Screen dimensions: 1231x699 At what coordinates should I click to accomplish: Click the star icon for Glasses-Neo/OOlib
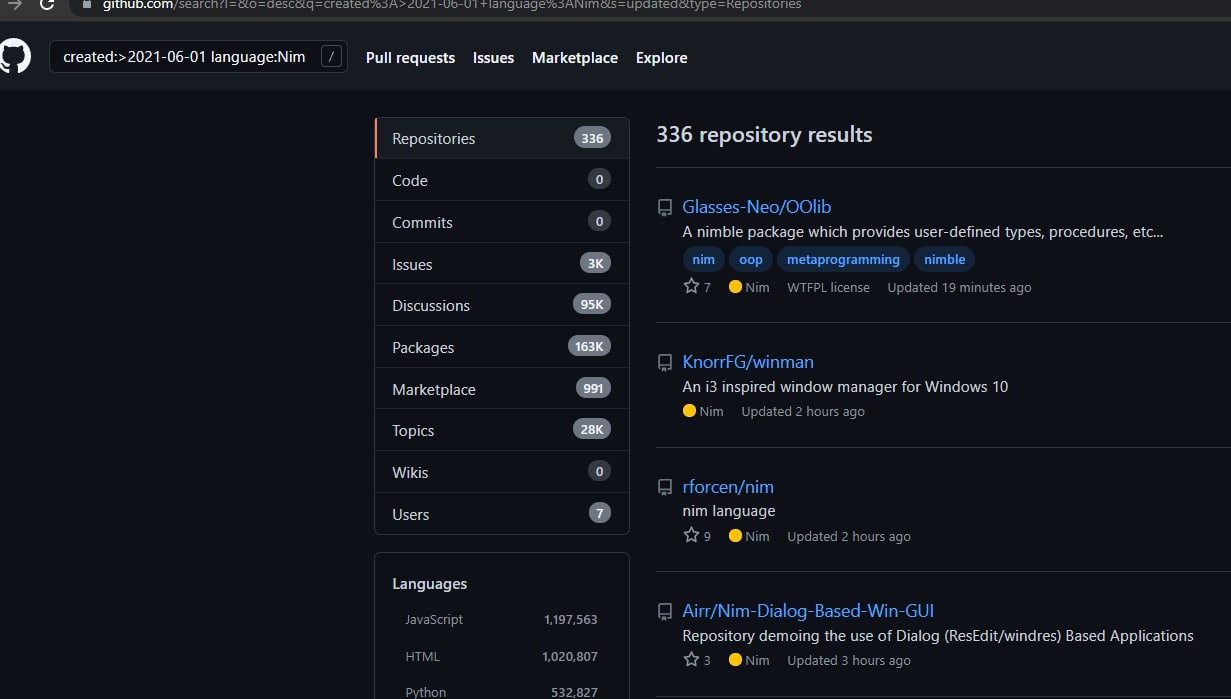pyautogui.click(x=691, y=286)
